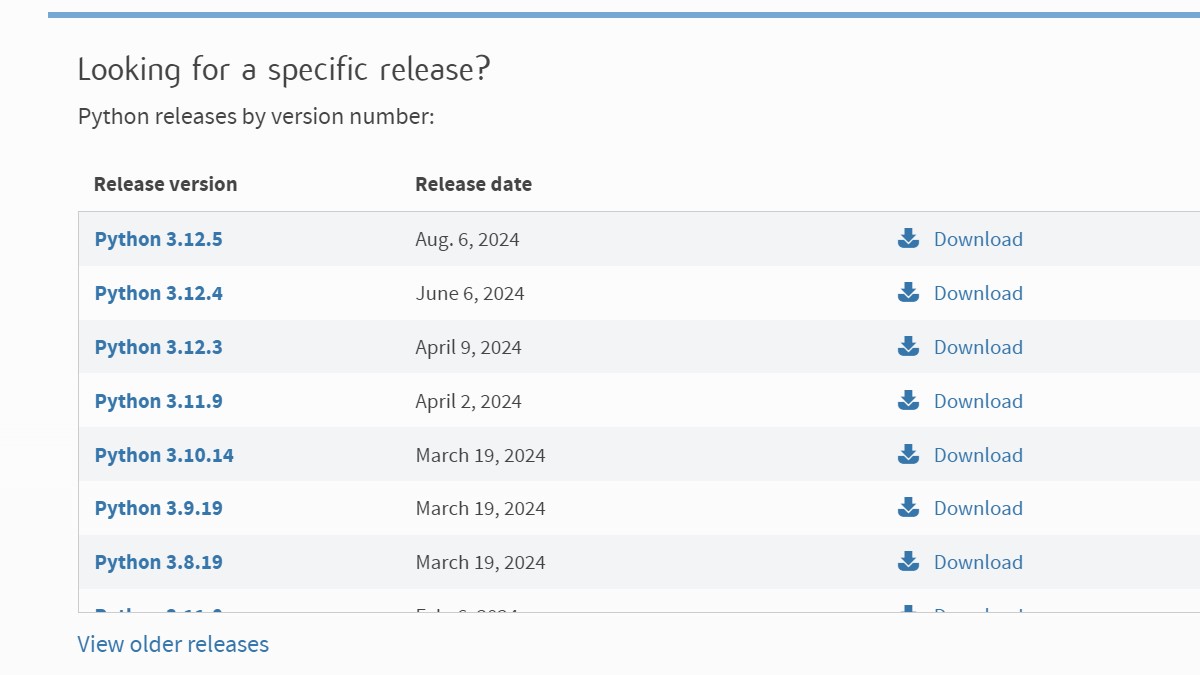Click download icon for Python 3.8.19
Image resolution: width=1200 pixels, height=675 pixels.
pos(908,561)
